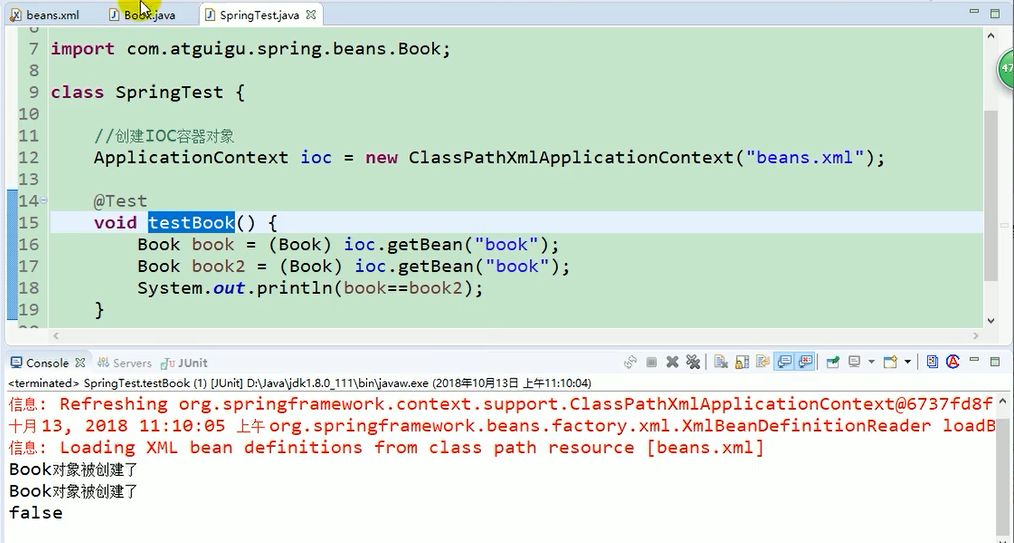1014x543 pixels.
Task: Toggle show console when standard out changes
Action: point(784,362)
